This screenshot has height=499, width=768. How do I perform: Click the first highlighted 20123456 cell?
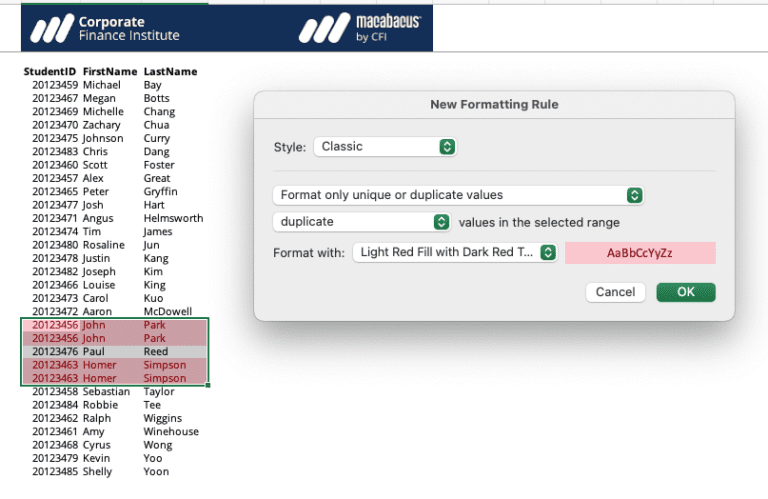[x=54, y=325]
